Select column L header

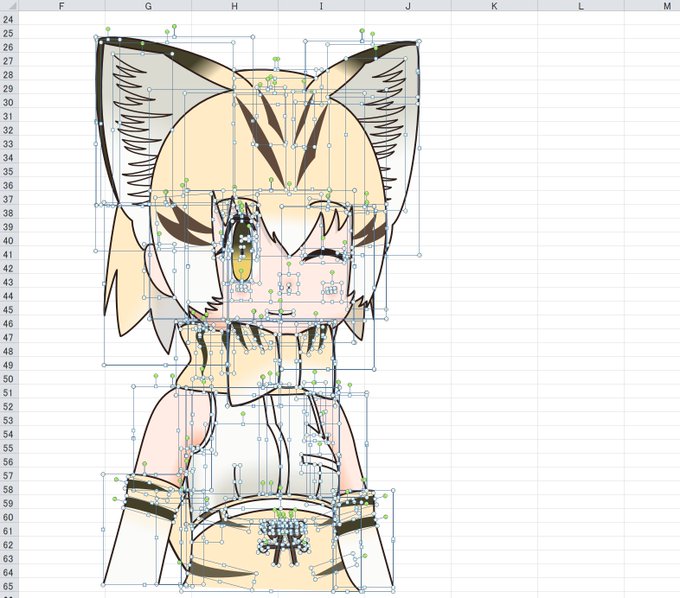[581, 6]
